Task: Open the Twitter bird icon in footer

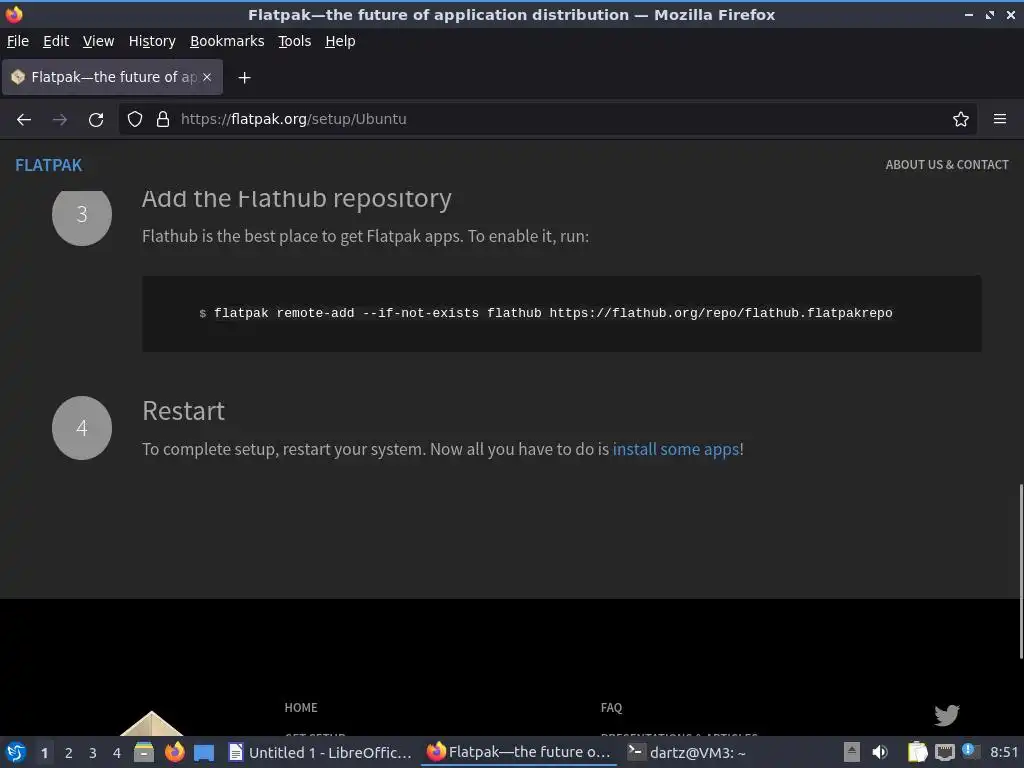Action: pyautogui.click(x=946, y=715)
